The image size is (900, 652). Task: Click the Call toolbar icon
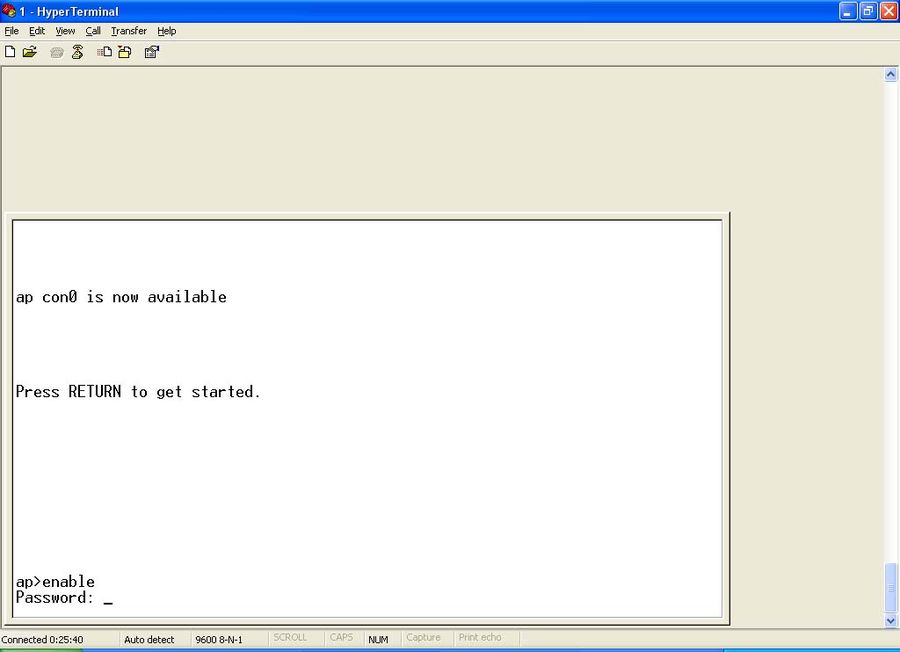coord(56,51)
